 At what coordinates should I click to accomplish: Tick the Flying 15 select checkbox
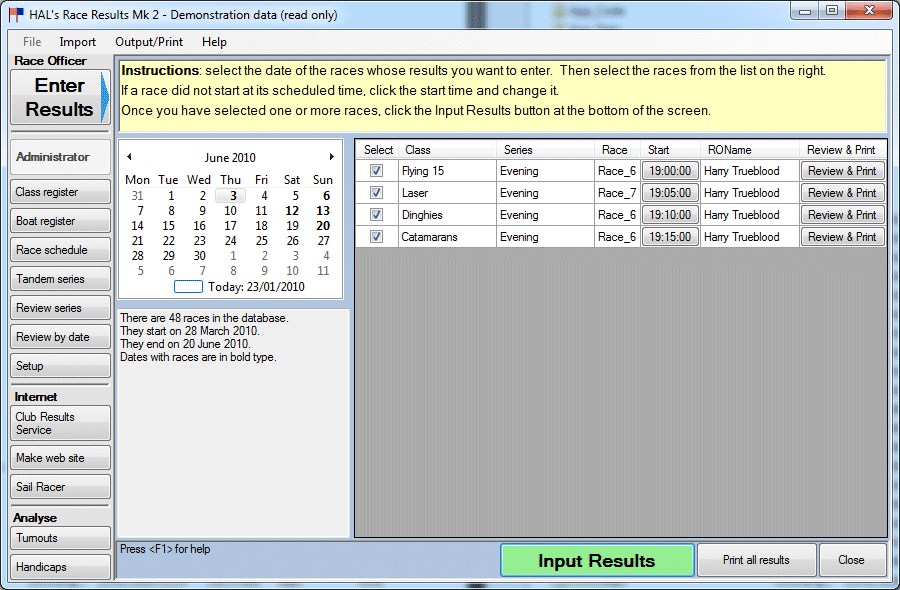(377, 170)
